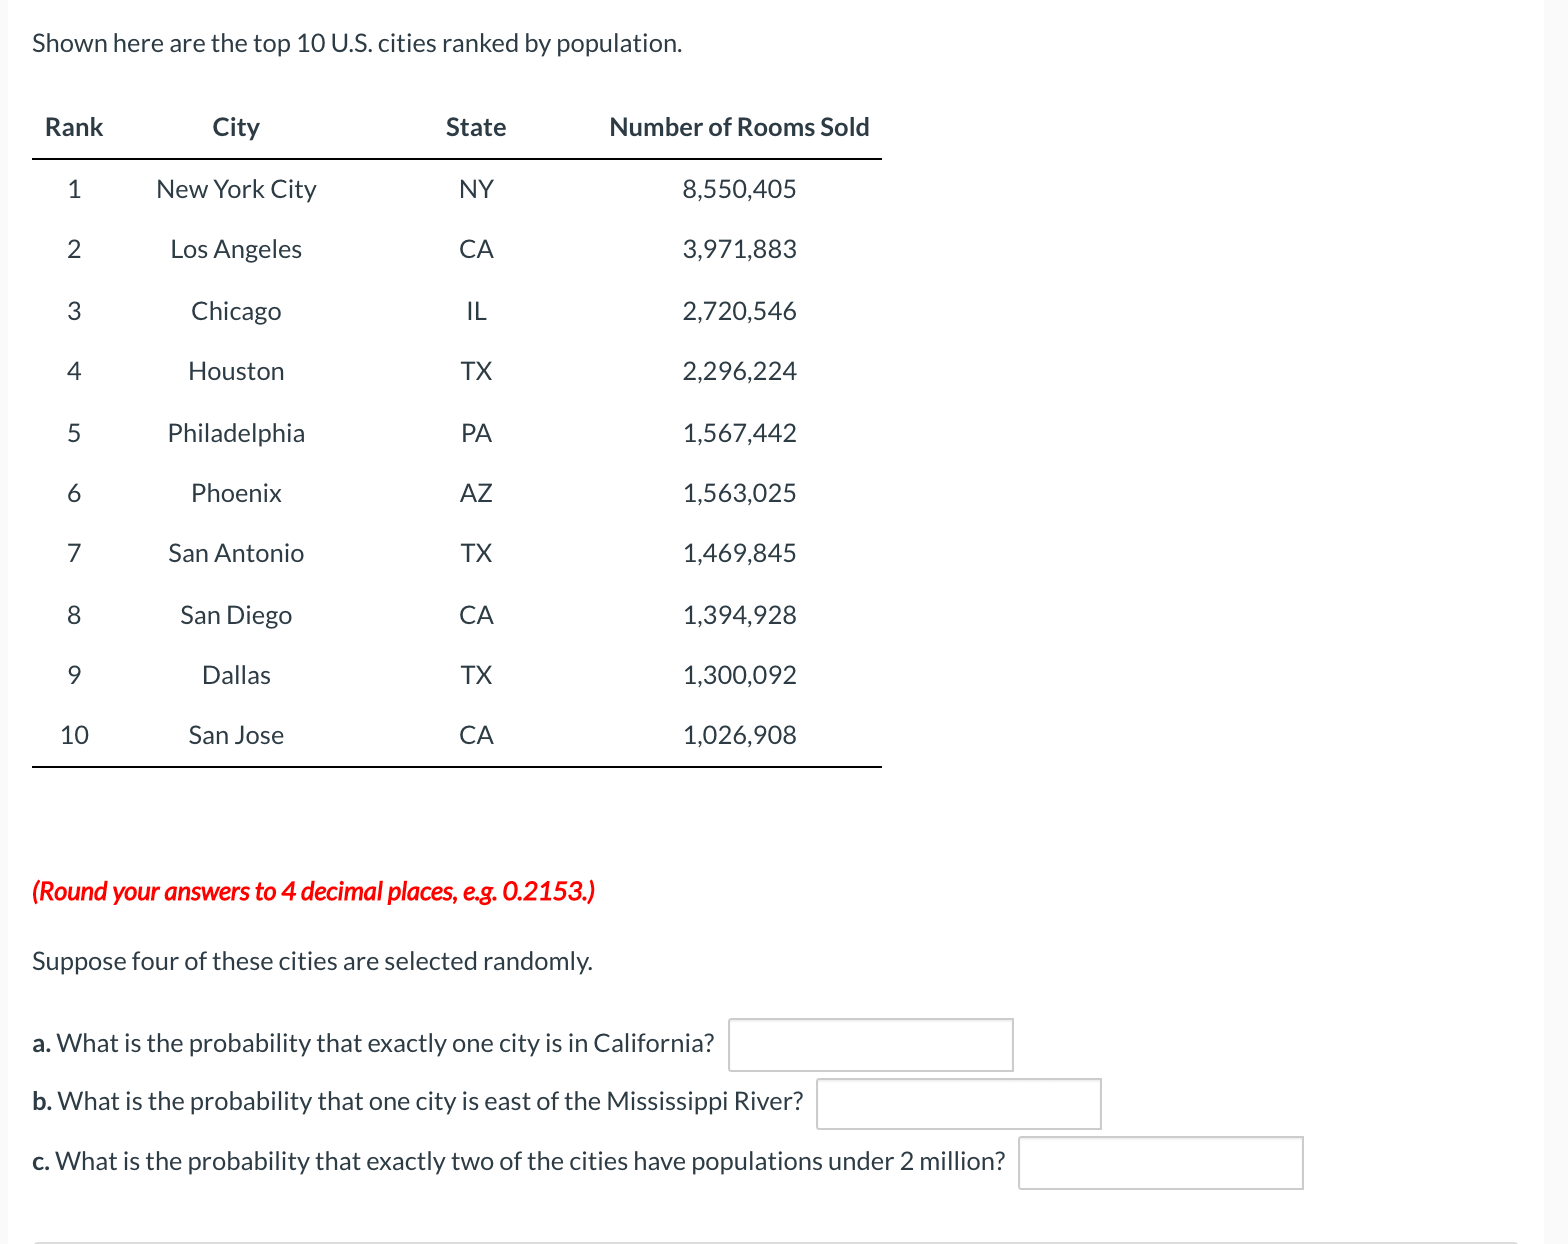1568x1244 pixels.
Task: Click the page title about top 10 cities
Action: 357,43
